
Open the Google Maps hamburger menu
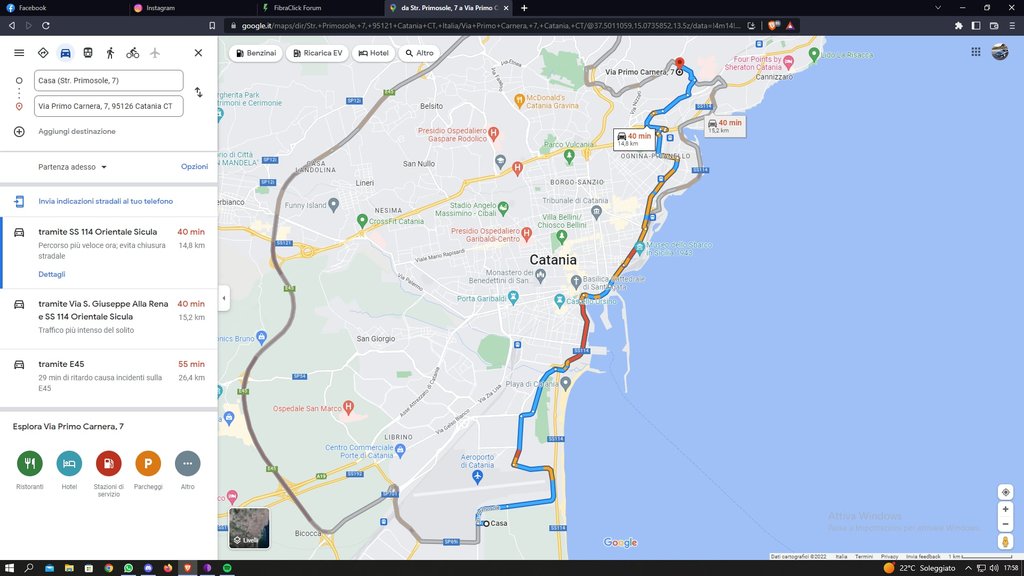(19, 53)
